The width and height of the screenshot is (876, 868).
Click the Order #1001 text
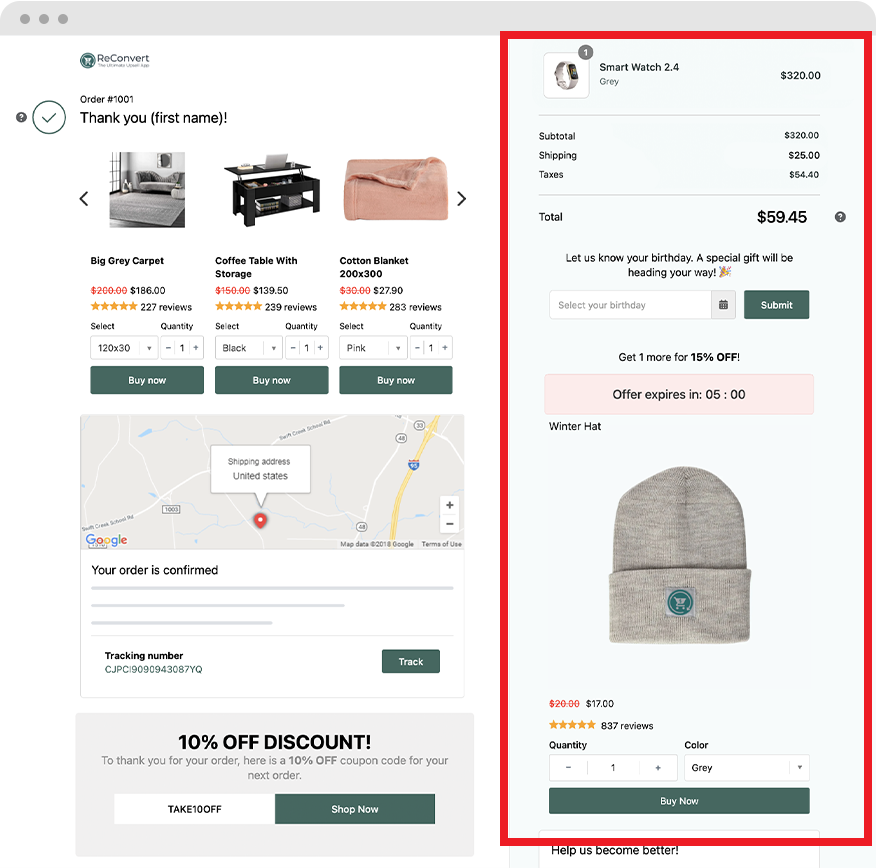tap(107, 99)
